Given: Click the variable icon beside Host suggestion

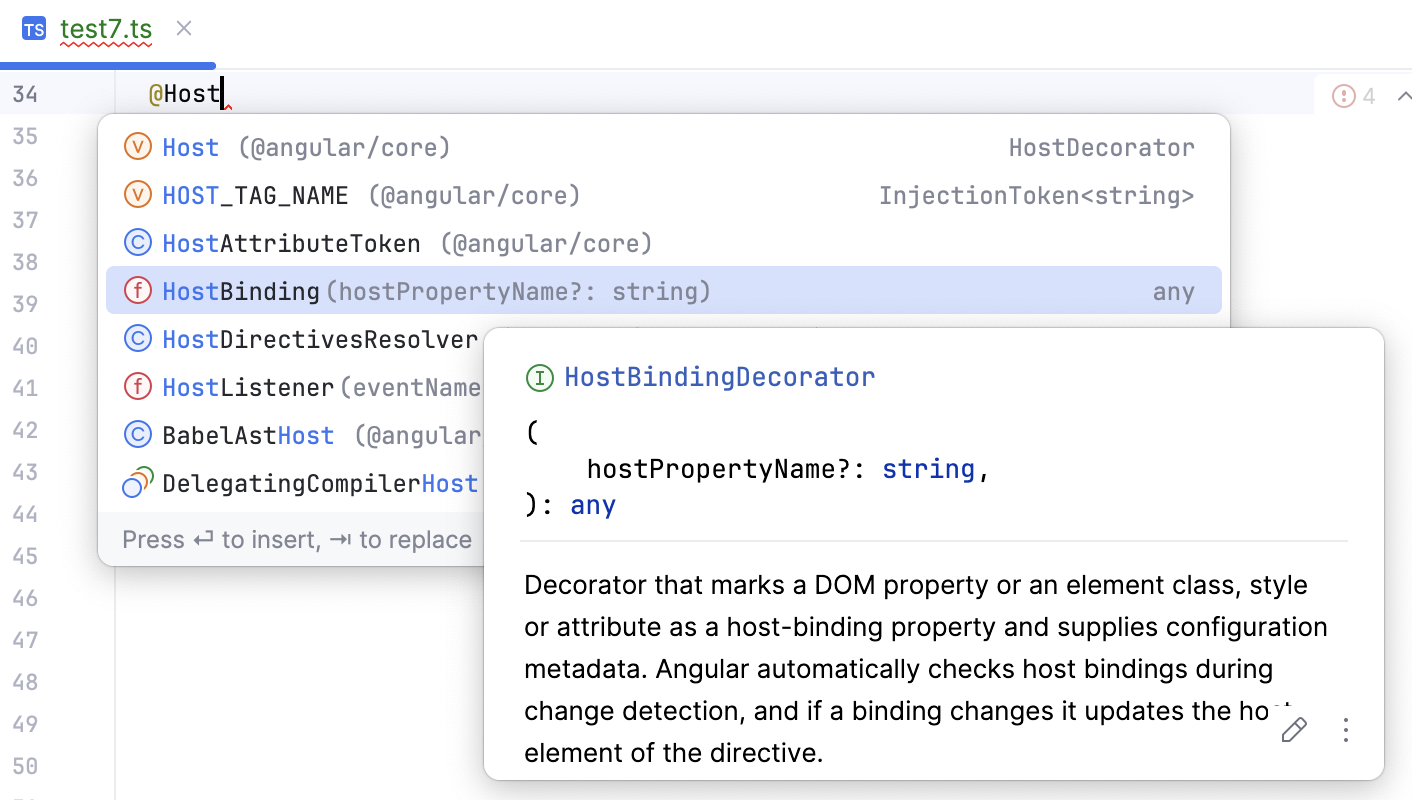Looking at the screenshot, I should coord(137,146).
